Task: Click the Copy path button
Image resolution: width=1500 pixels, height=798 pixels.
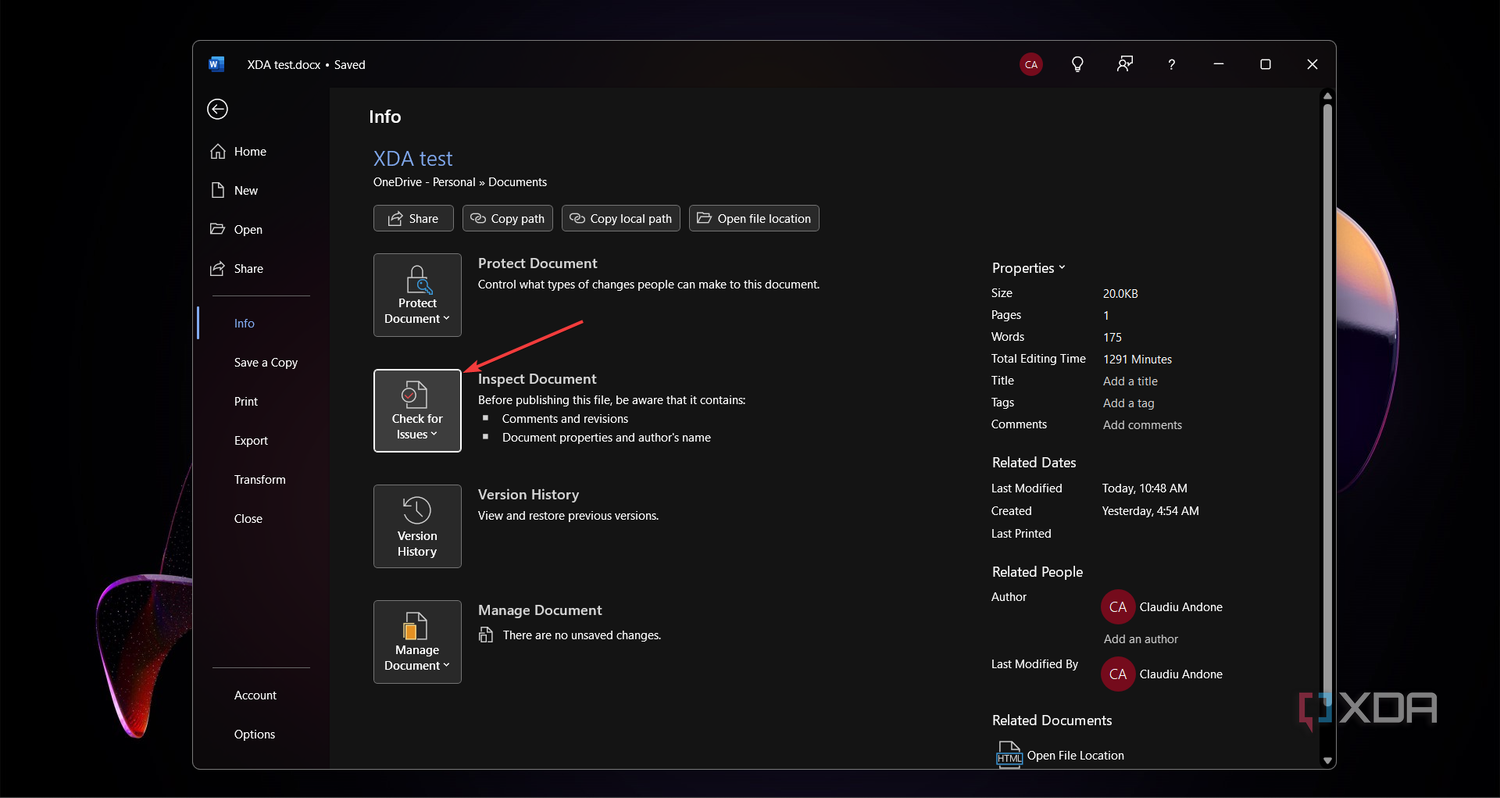Action: (x=508, y=218)
